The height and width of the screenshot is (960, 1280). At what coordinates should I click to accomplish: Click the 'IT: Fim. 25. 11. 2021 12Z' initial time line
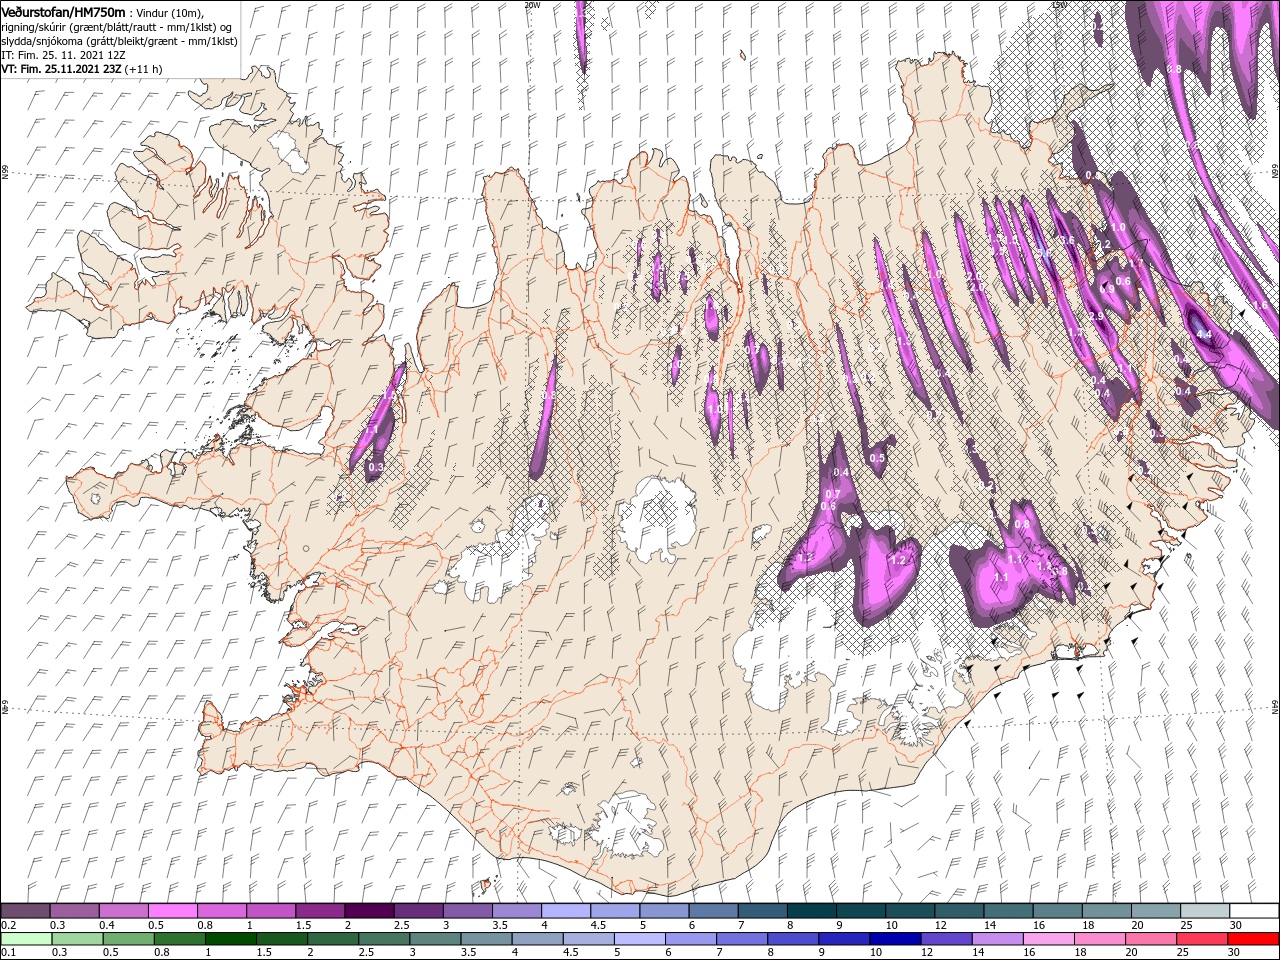[x=63, y=55]
